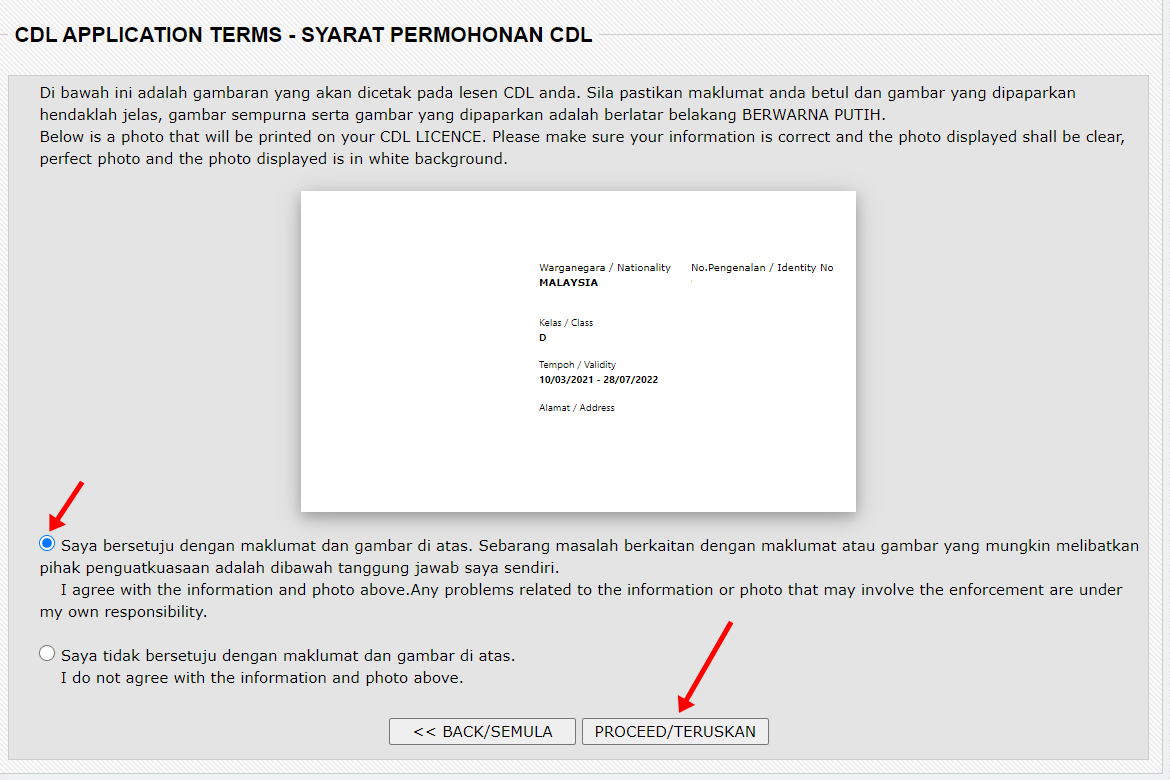Viewport: 1170px width, 780px height.
Task: Click the 'No.Pengenalan / Identity No' label
Action: coord(761,268)
